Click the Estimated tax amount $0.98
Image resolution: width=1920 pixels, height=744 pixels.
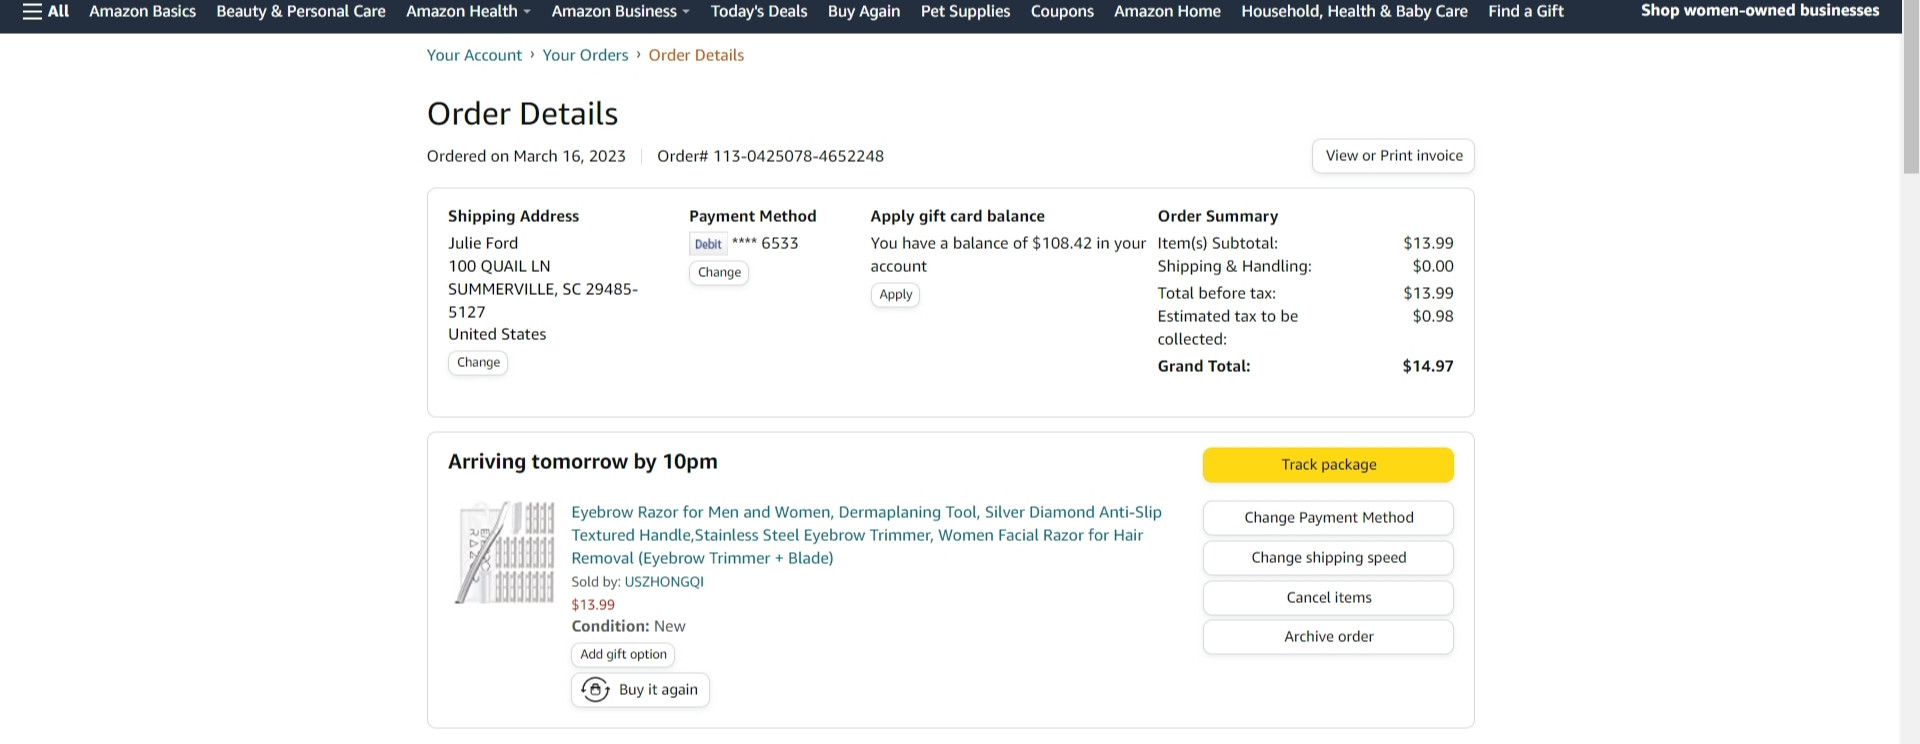[x=1433, y=316]
